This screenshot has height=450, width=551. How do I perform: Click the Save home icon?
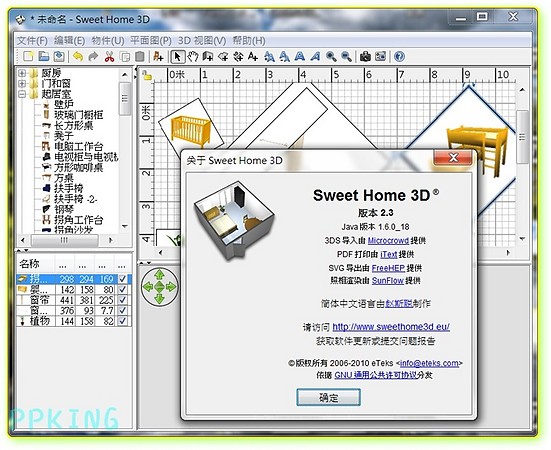pos(59,56)
